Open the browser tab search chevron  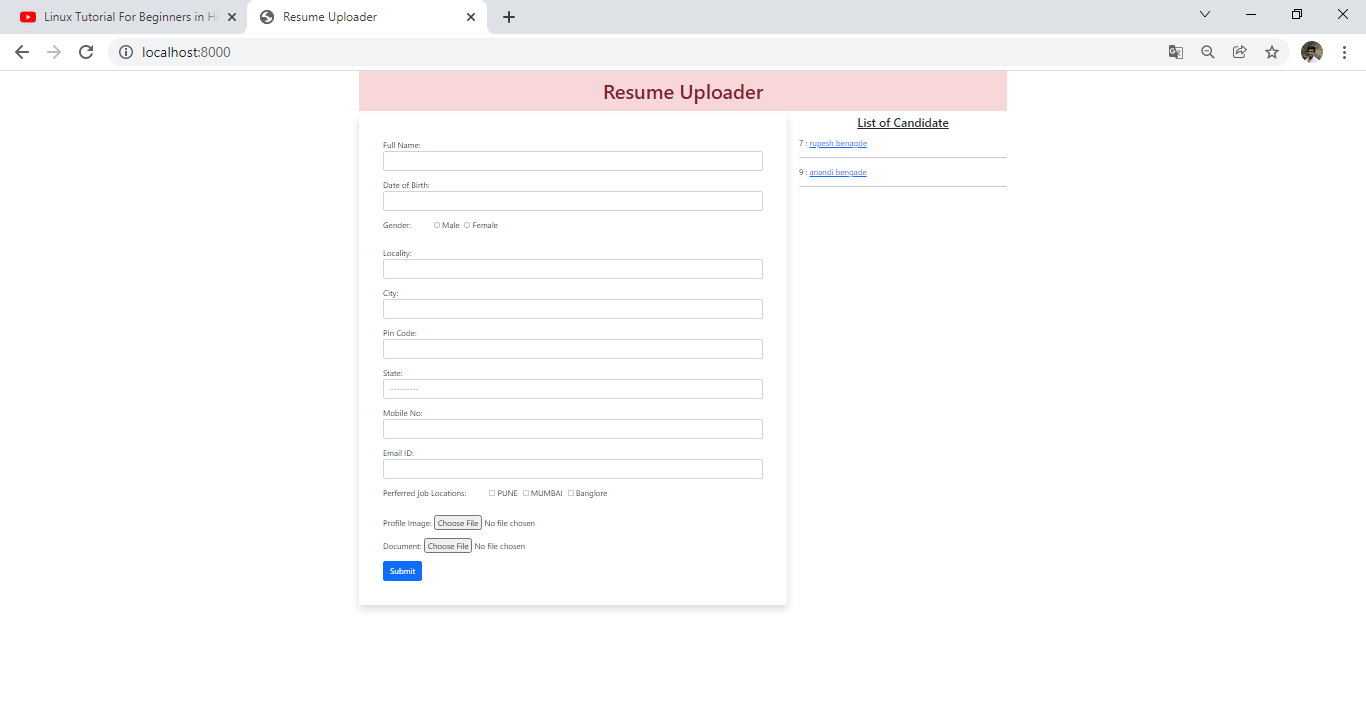tap(1204, 14)
